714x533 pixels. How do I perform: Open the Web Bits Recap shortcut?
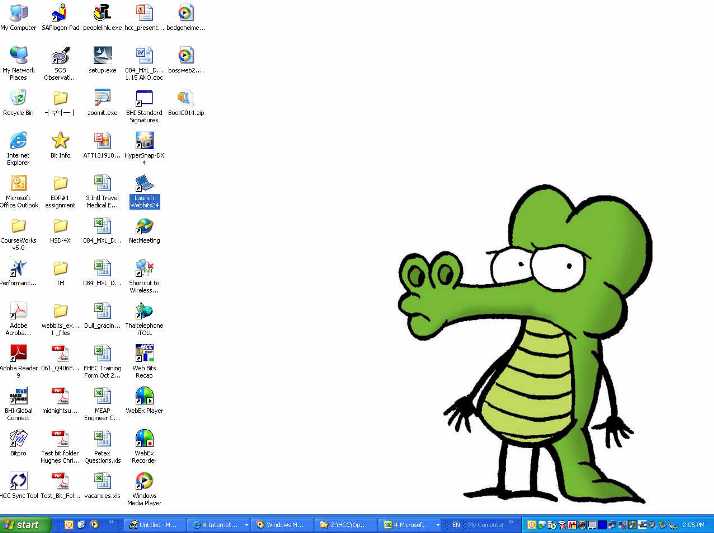pos(144,361)
